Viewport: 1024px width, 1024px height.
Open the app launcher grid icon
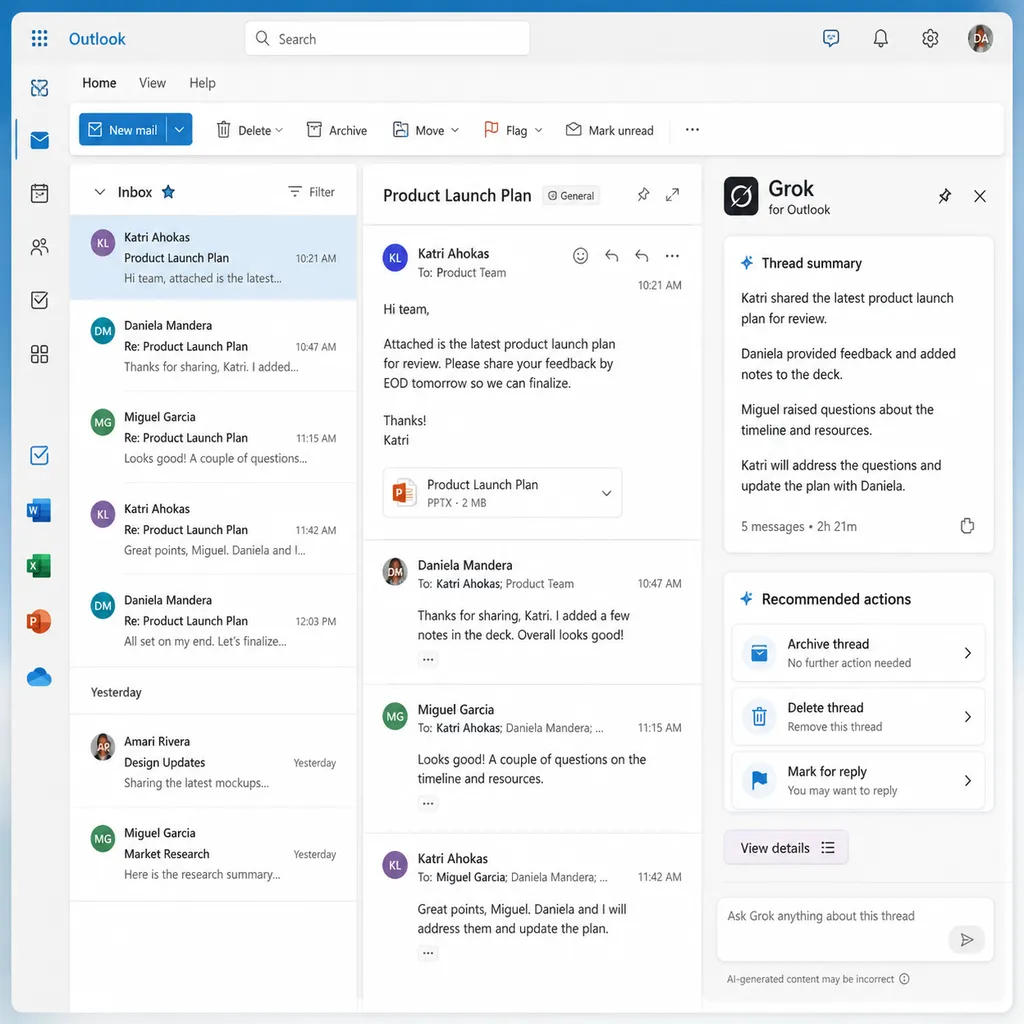[x=39, y=39]
